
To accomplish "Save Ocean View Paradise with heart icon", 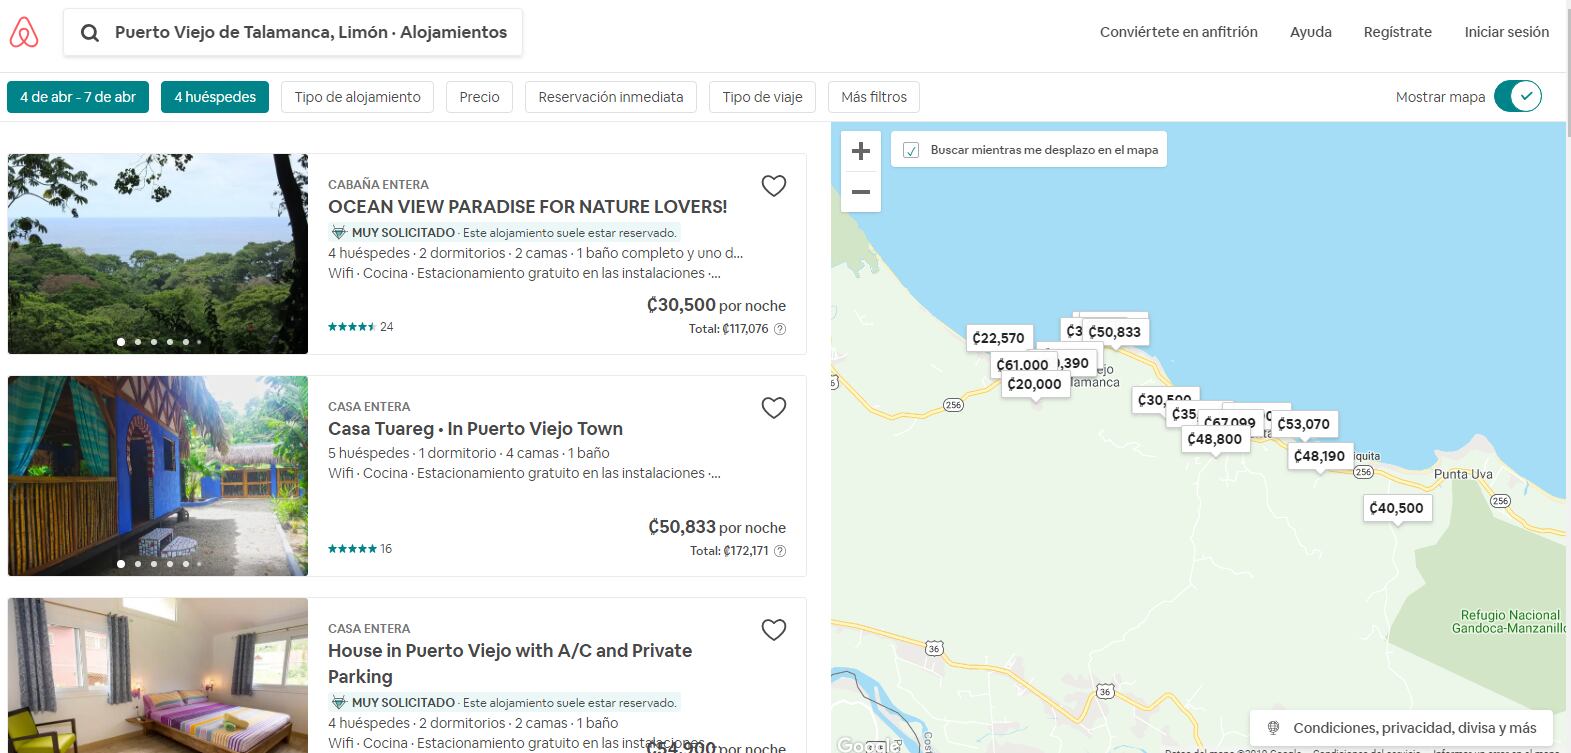I will [774, 186].
